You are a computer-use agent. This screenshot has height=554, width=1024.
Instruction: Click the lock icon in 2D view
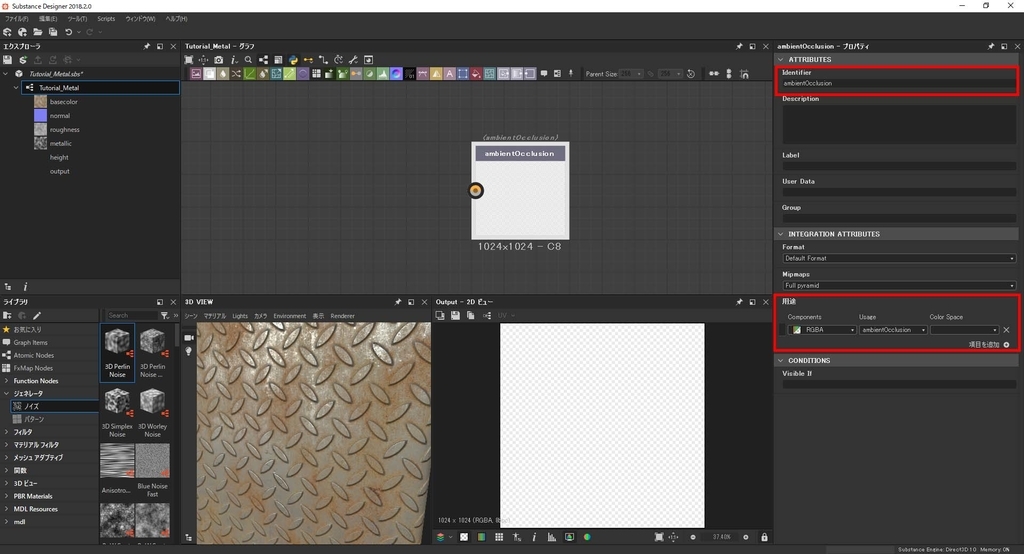tap(764, 537)
